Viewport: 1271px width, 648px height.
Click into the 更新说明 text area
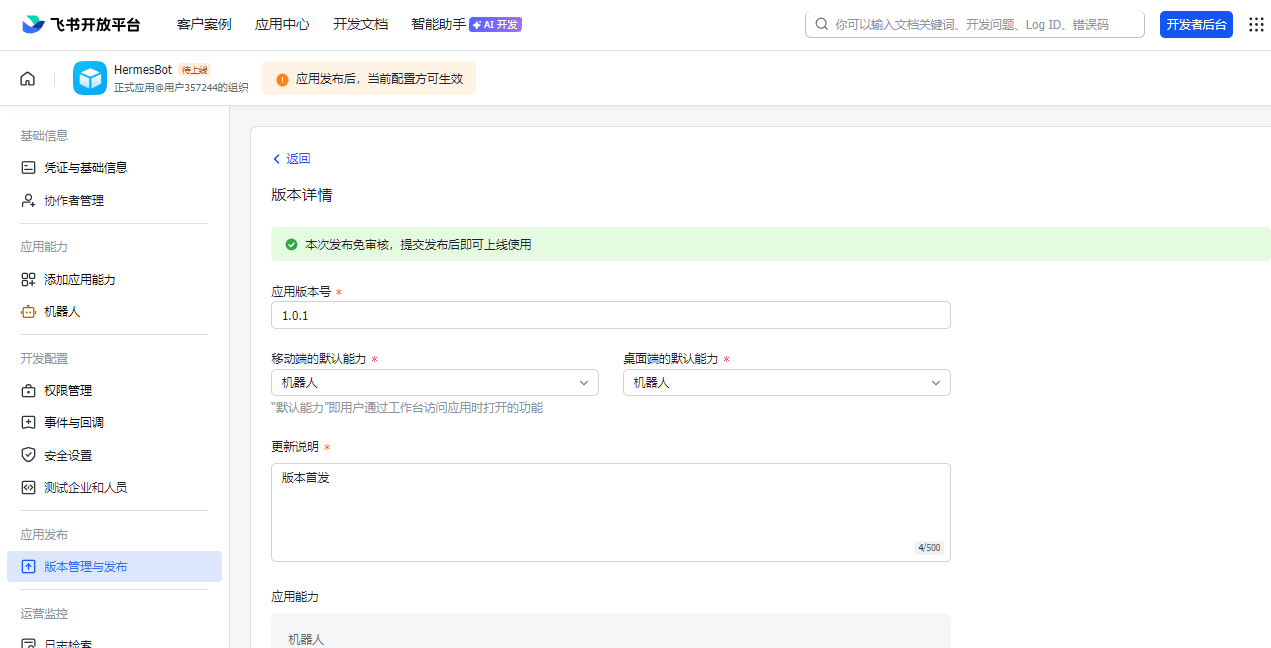(610, 512)
